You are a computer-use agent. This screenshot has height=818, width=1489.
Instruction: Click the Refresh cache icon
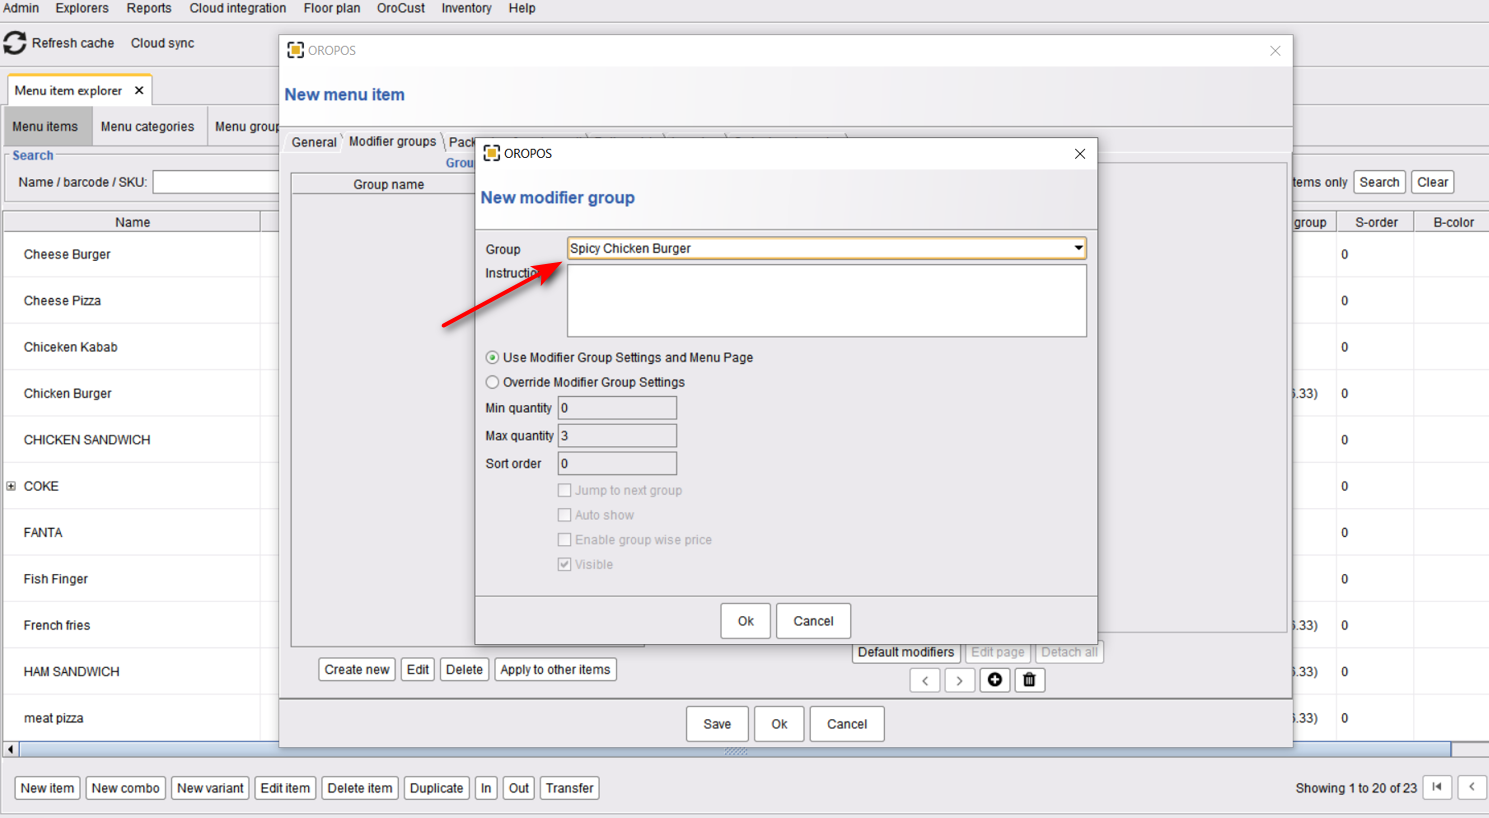[15, 43]
